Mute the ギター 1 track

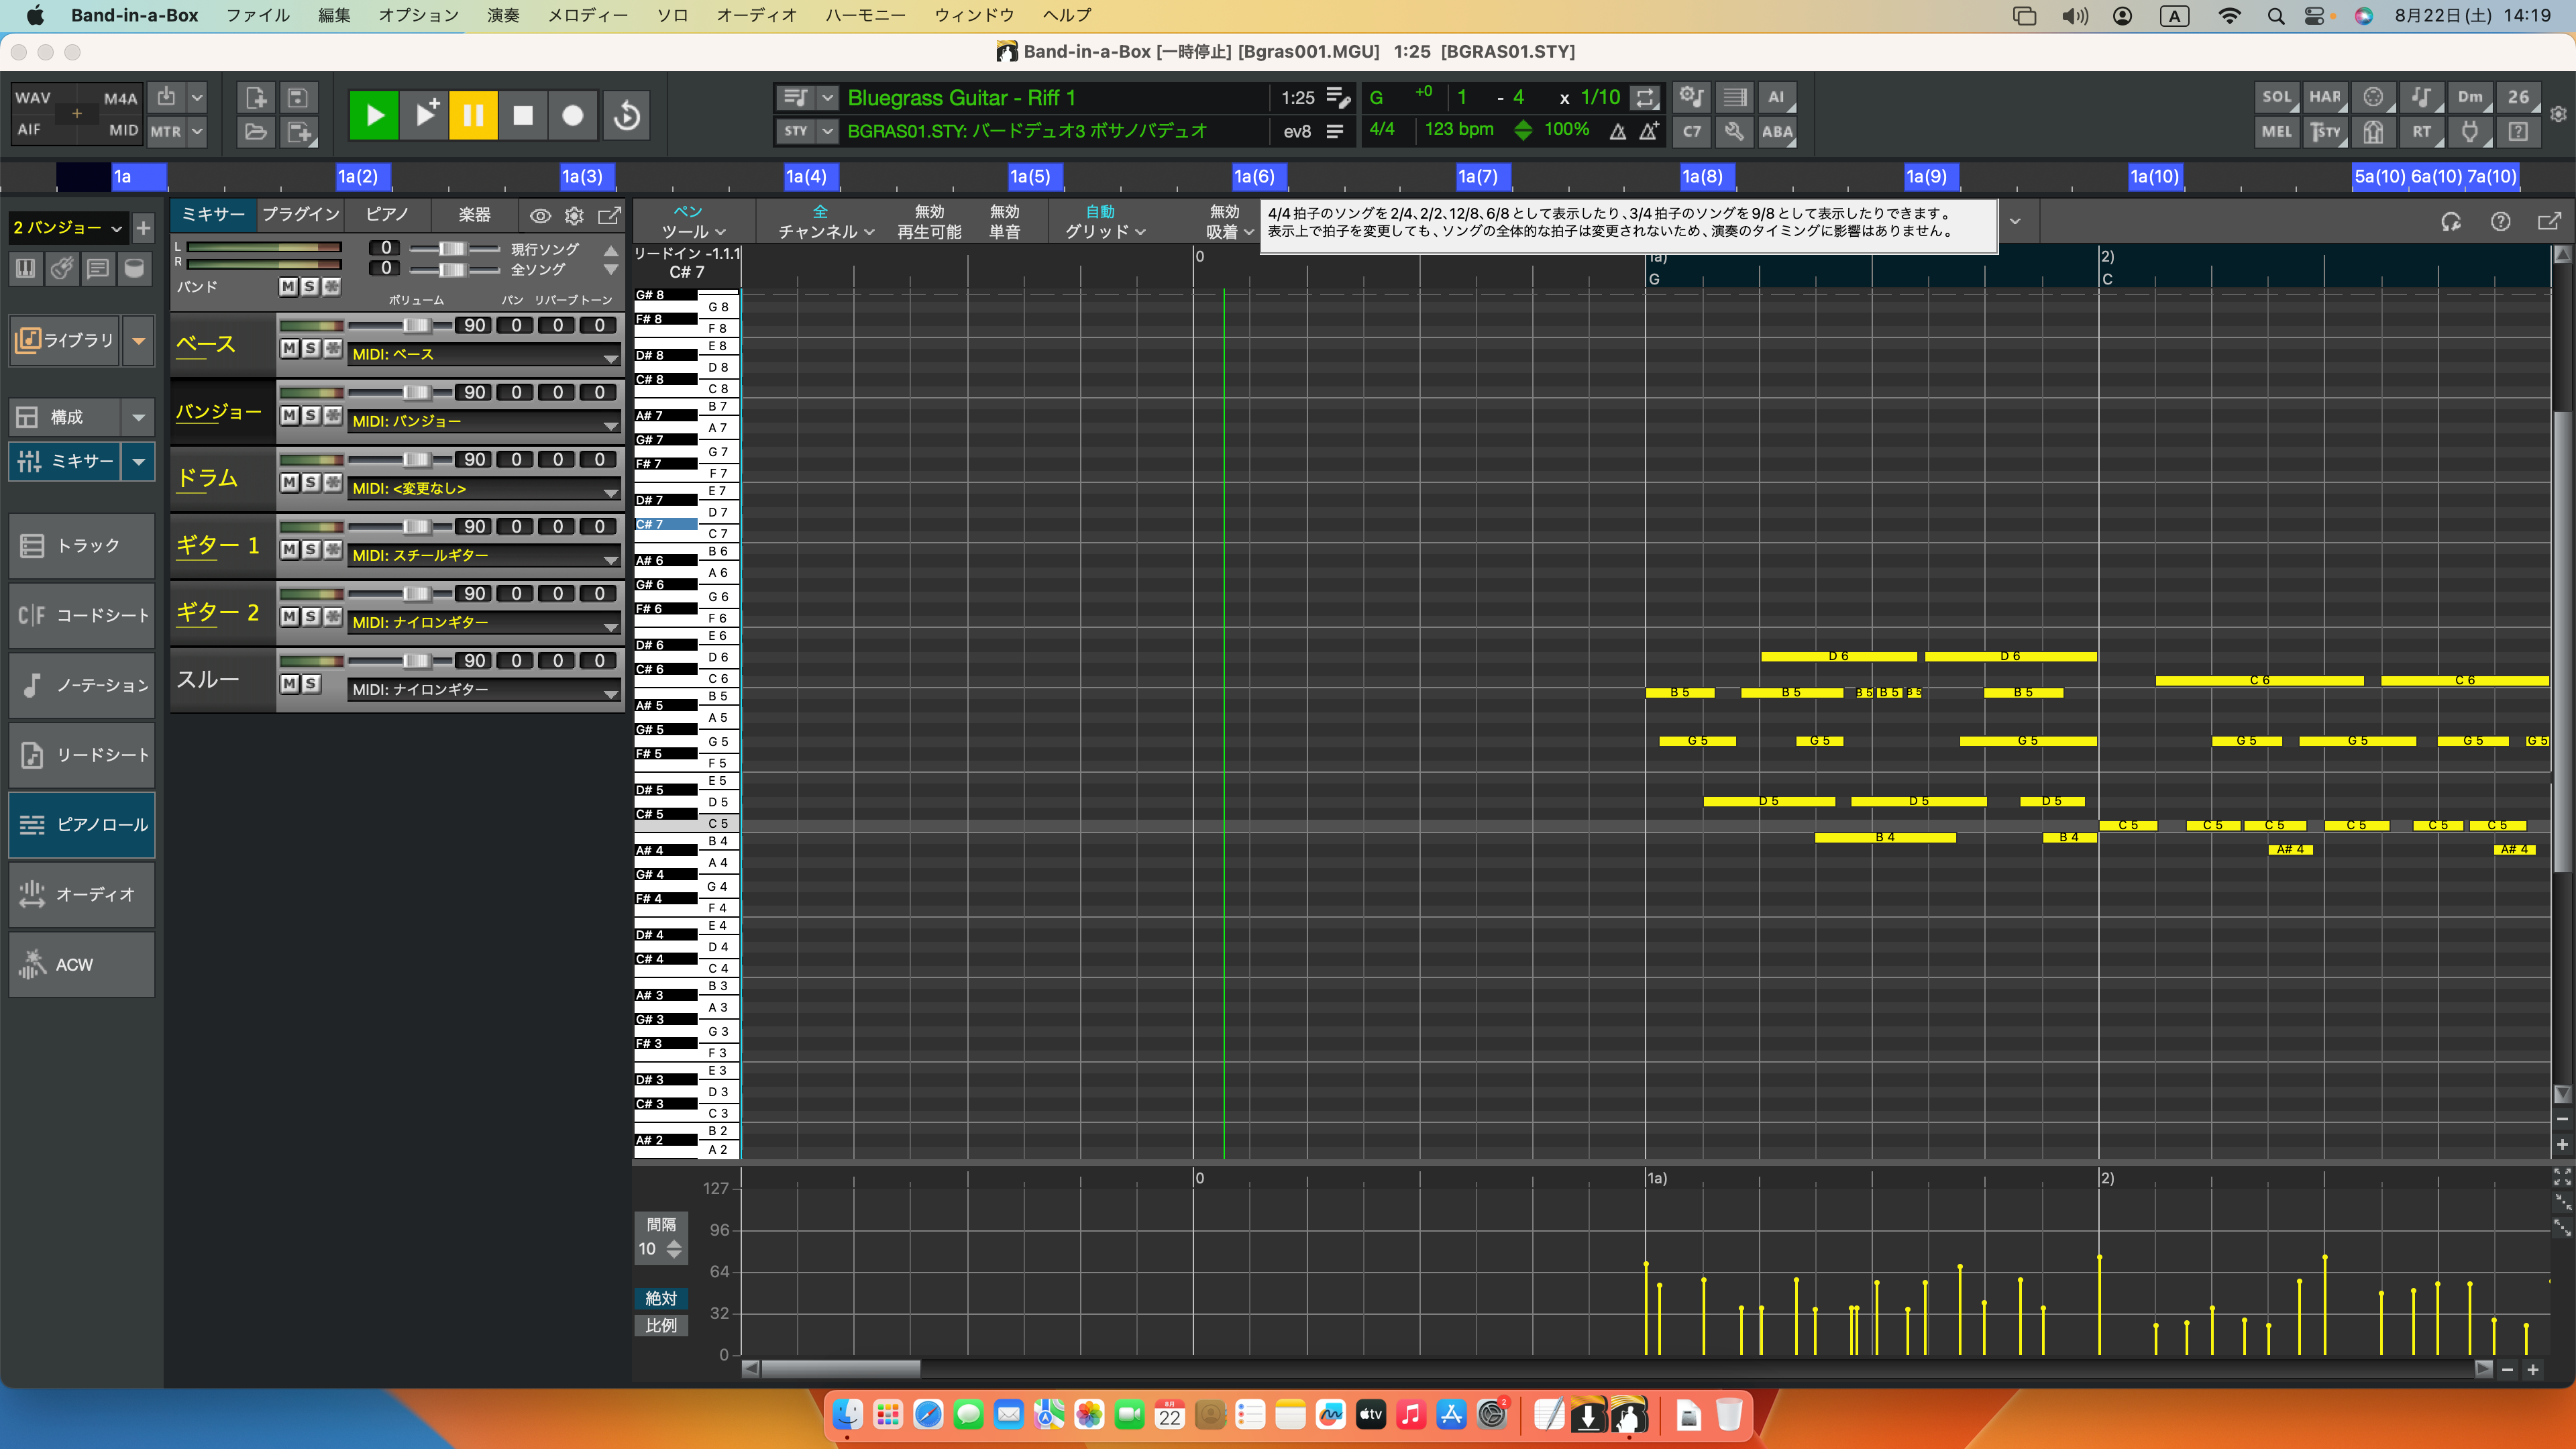(x=289, y=549)
